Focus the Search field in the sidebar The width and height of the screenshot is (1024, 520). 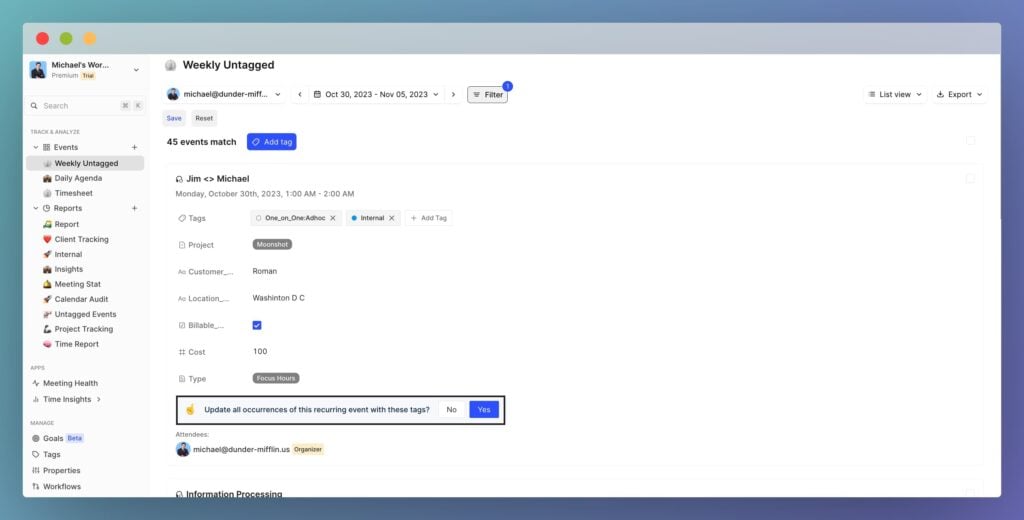coord(86,106)
